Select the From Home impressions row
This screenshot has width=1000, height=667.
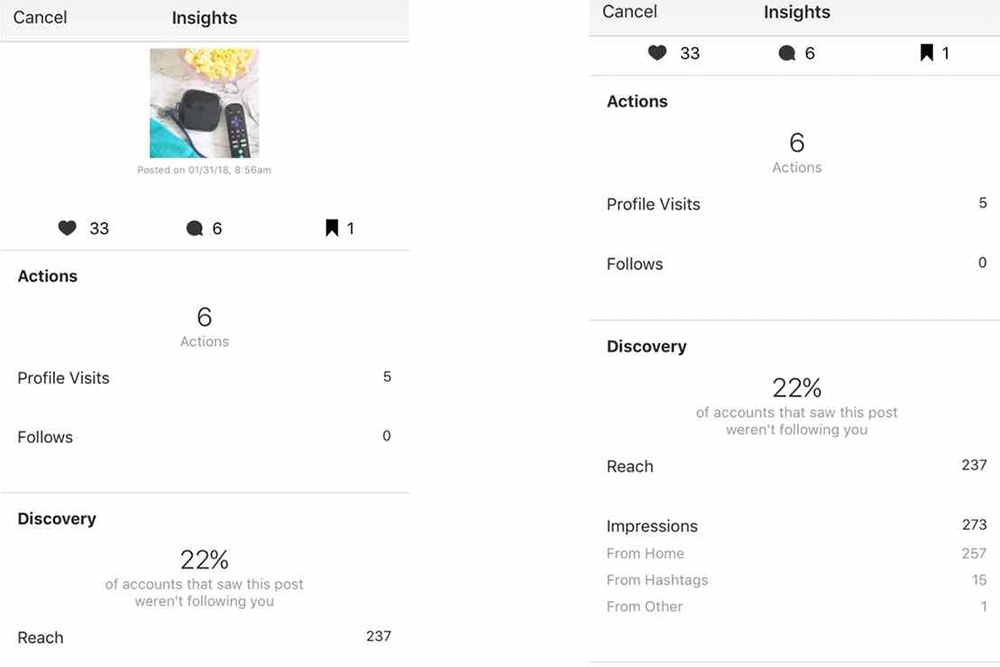[x=797, y=553]
